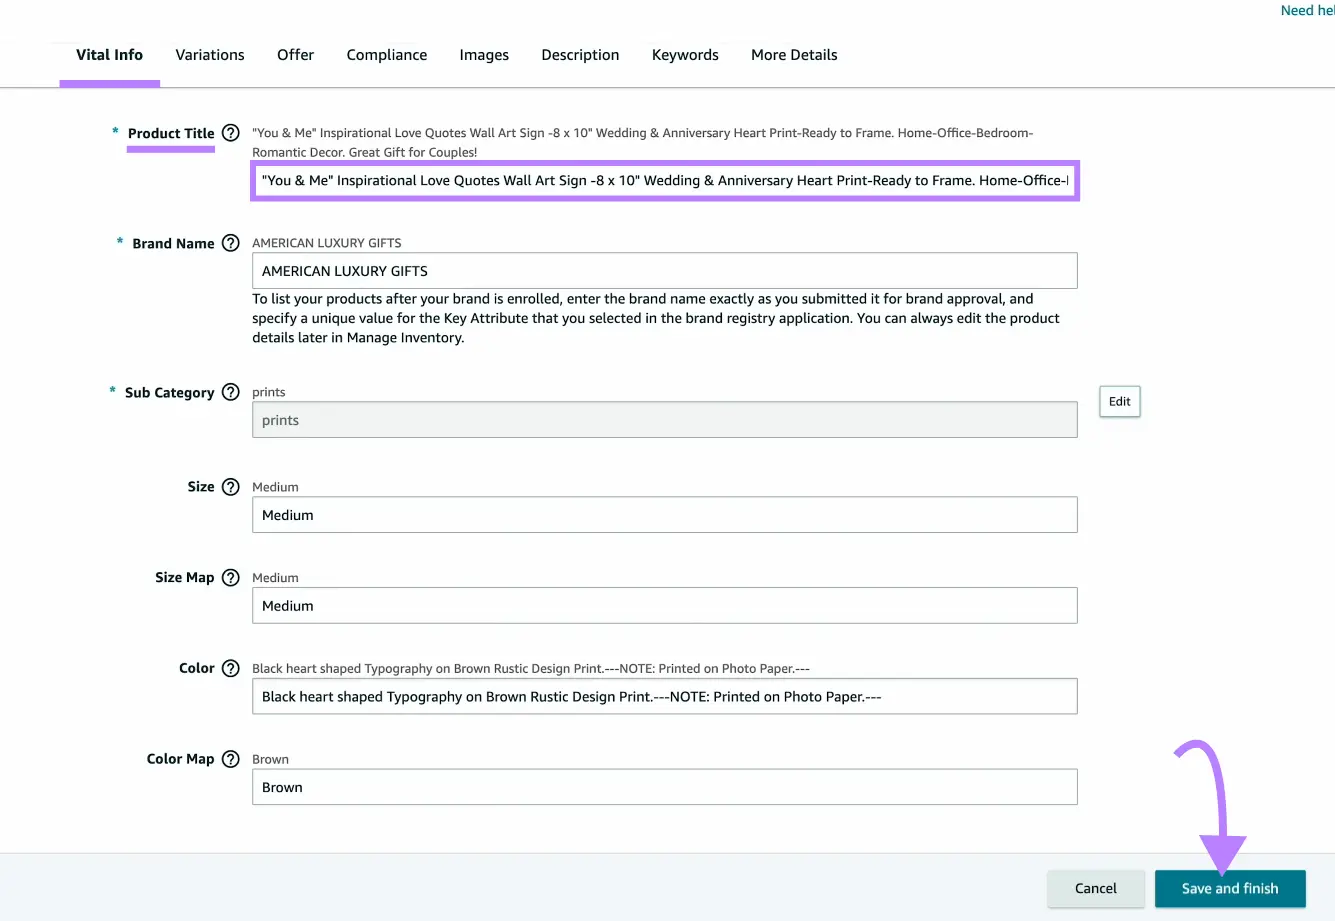The image size is (1335, 921).
Task: Click the Cancel button
Action: point(1096,888)
